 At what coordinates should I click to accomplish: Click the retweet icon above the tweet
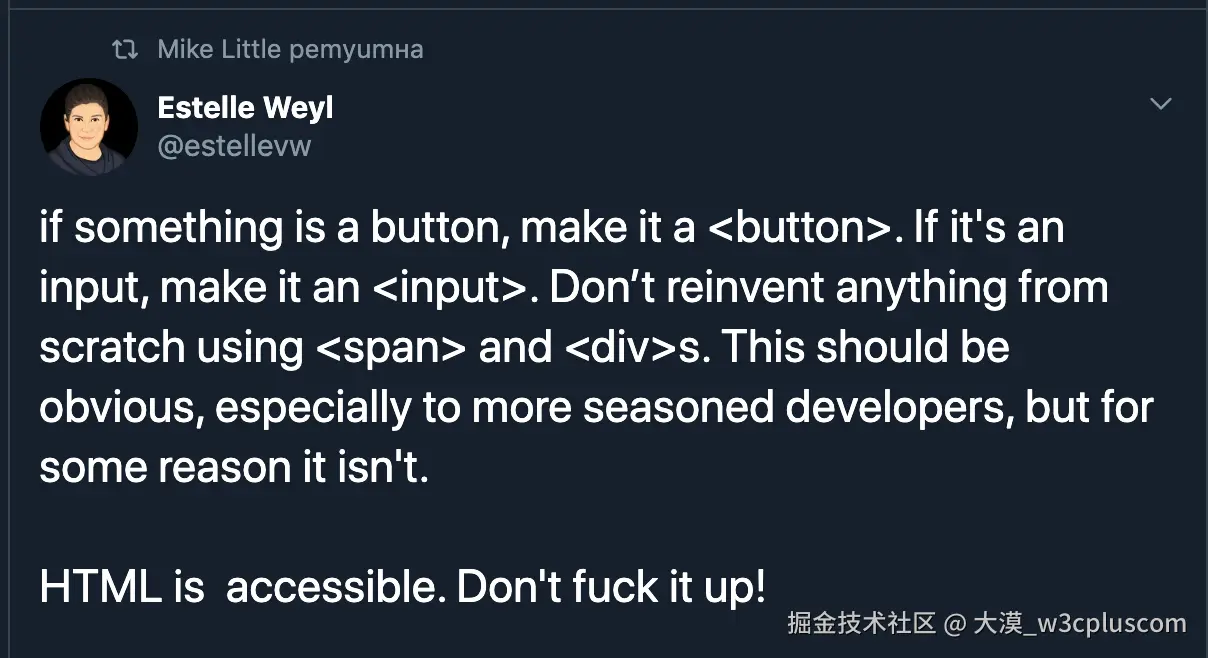pyautogui.click(x=125, y=49)
